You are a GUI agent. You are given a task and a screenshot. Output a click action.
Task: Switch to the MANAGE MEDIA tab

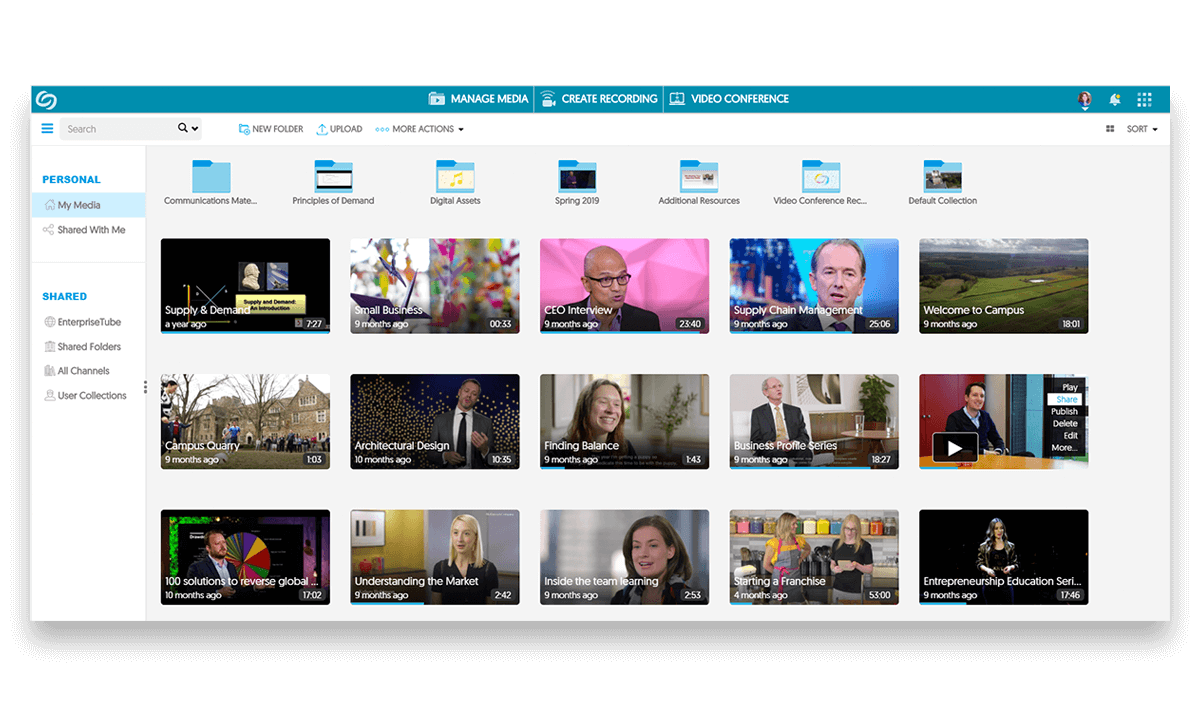tap(478, 99)
